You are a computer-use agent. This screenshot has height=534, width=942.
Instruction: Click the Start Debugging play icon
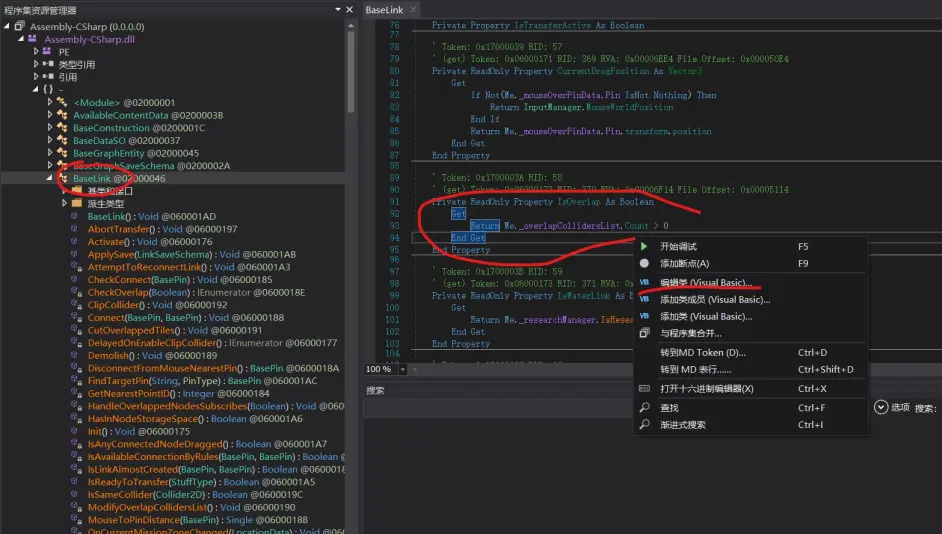pyautogui.click(x=644, y=246)
